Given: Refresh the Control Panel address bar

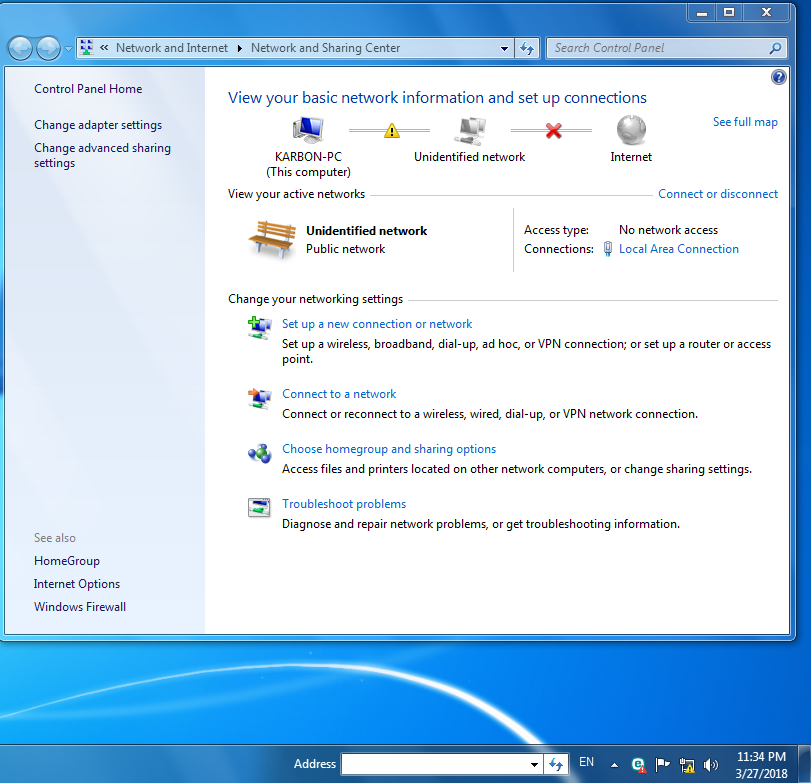Looking at the screenshot, I should (x=527, y=48).
